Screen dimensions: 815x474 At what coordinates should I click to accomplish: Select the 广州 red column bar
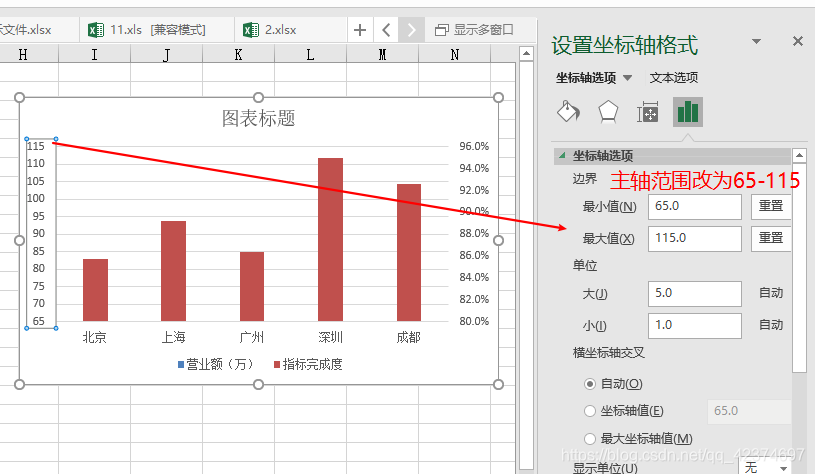252,286
